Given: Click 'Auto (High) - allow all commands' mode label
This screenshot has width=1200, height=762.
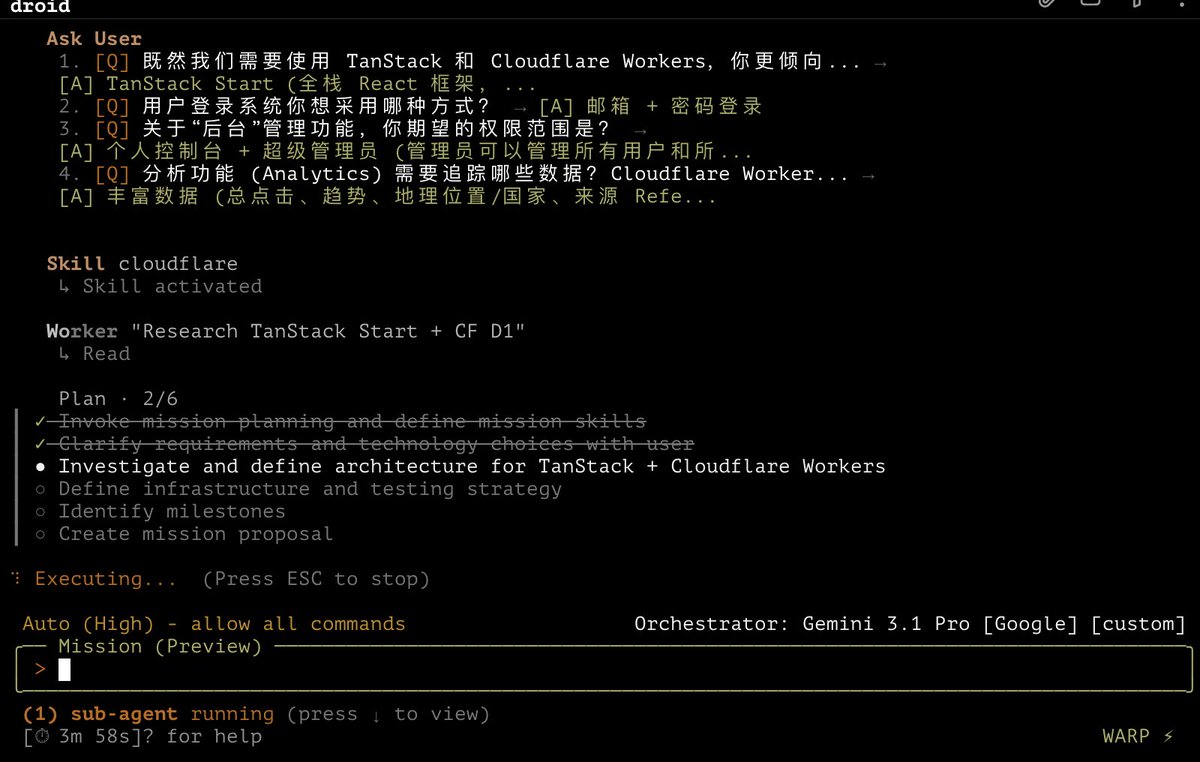Looking at the screenshot, I should (x=214, y=624).
